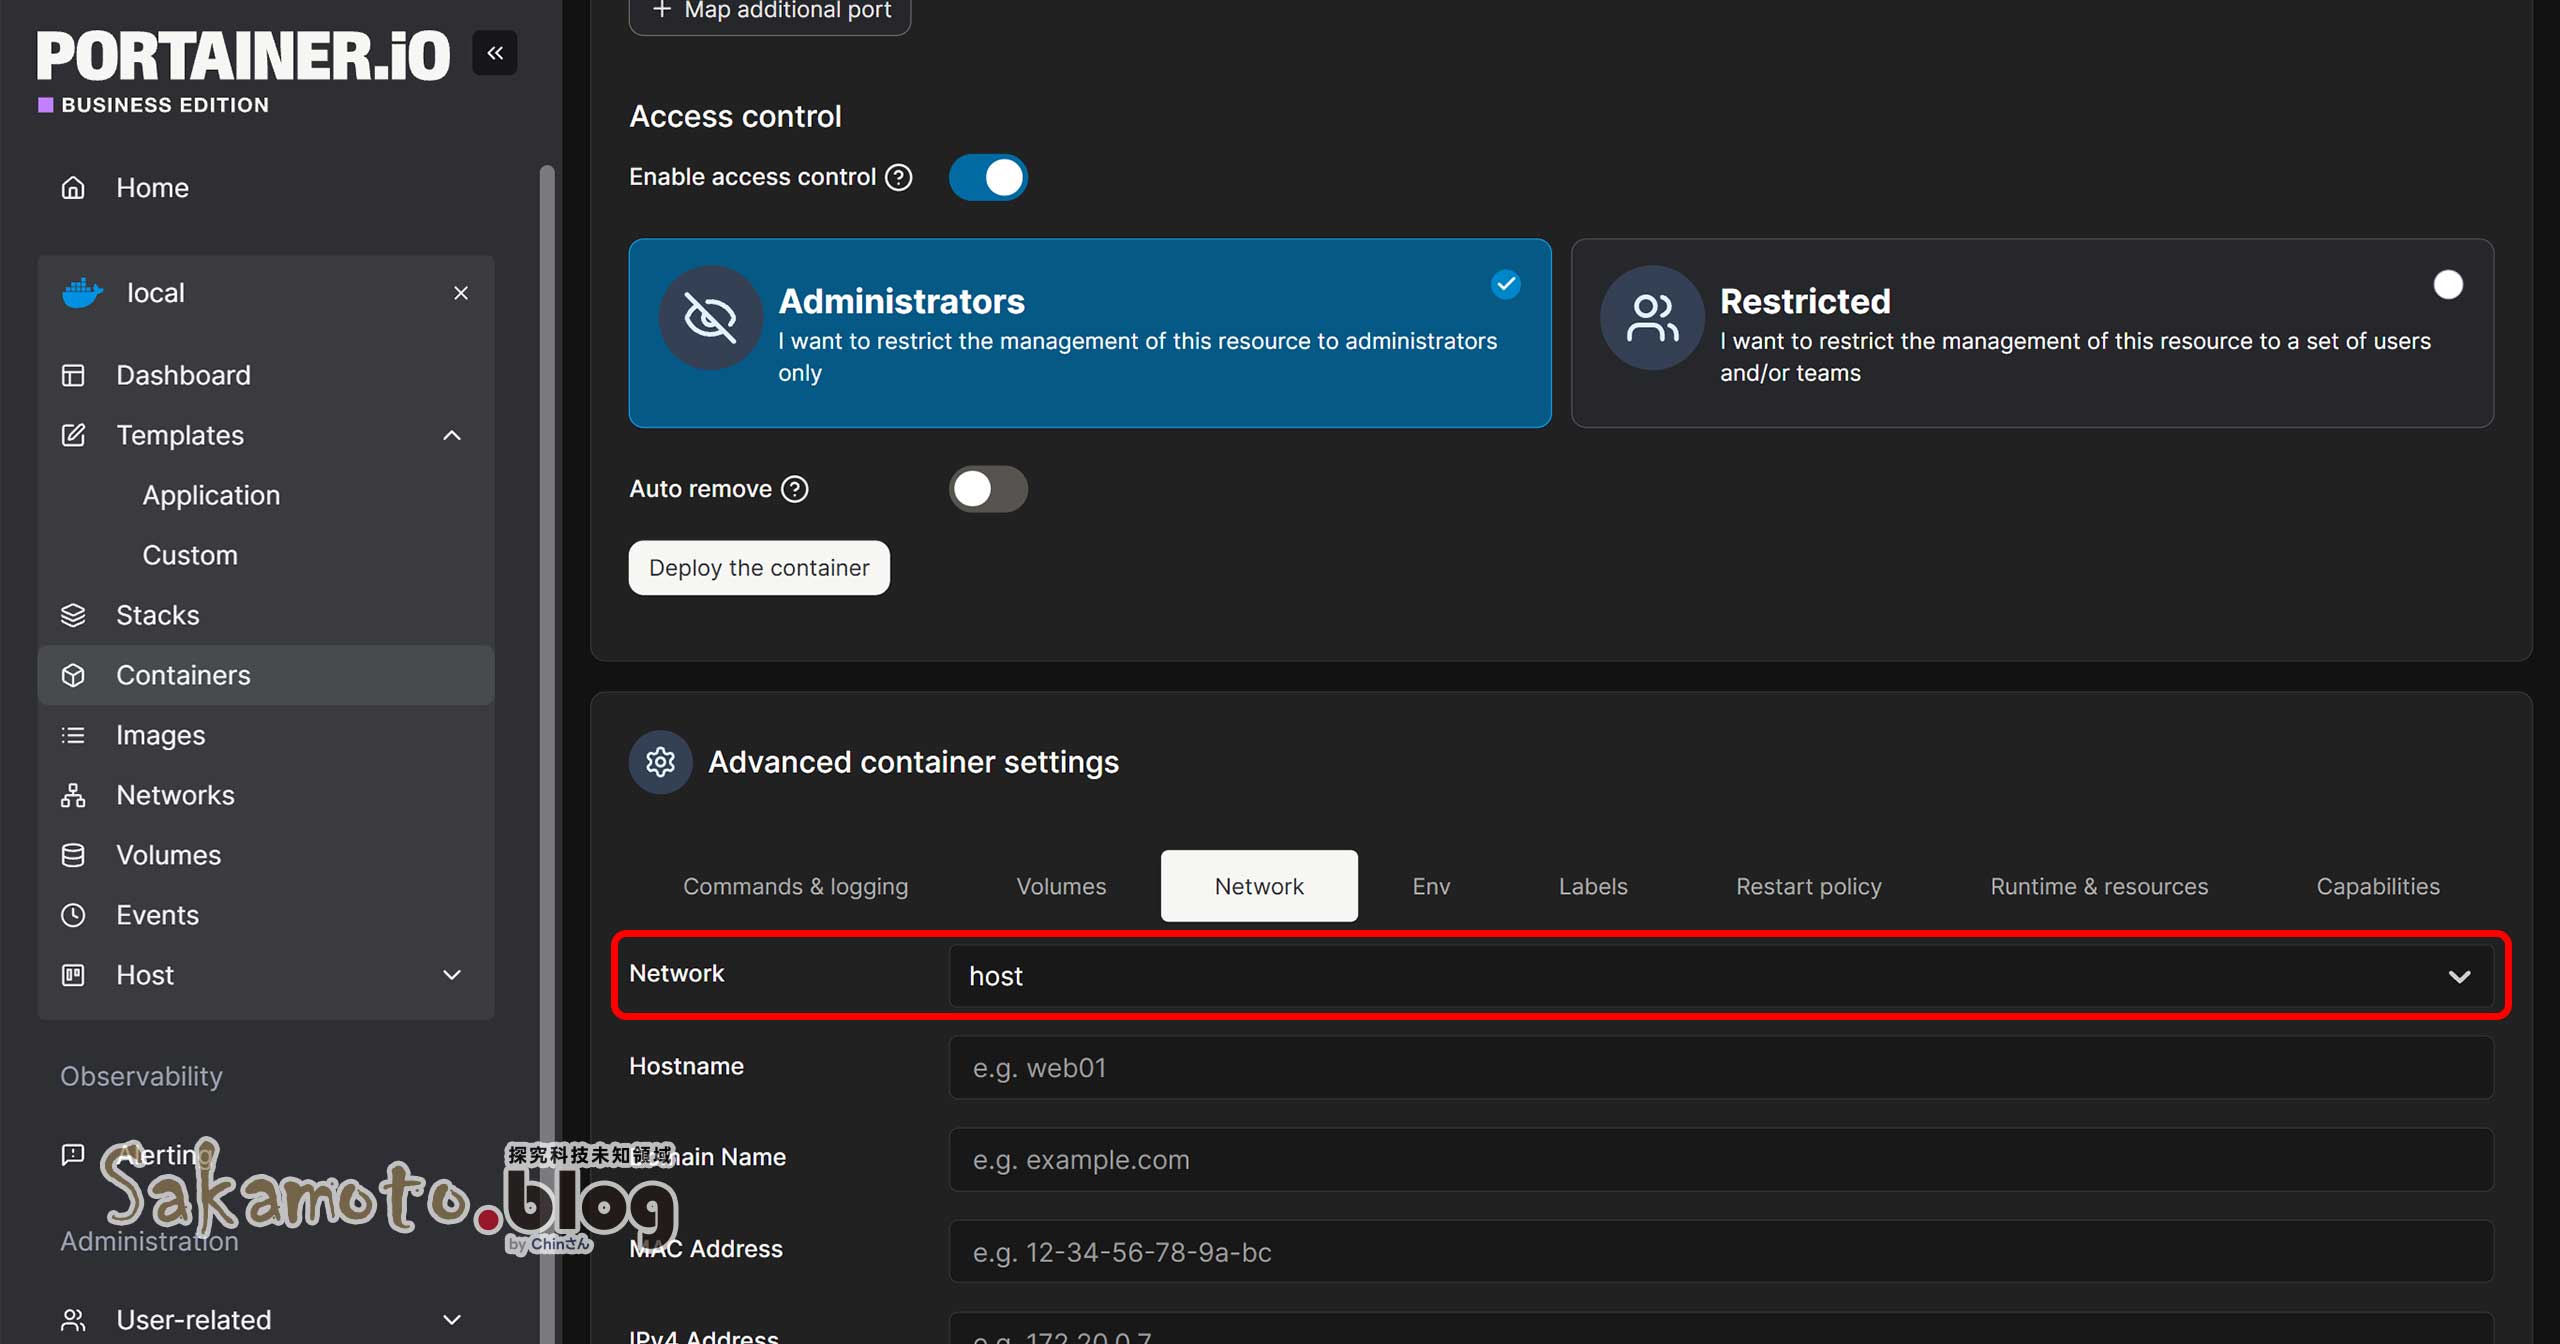Viewport: 2560px width, 1344px height.
Task: Open the Auto remove help tooltip icon
Action: [795, 489]
